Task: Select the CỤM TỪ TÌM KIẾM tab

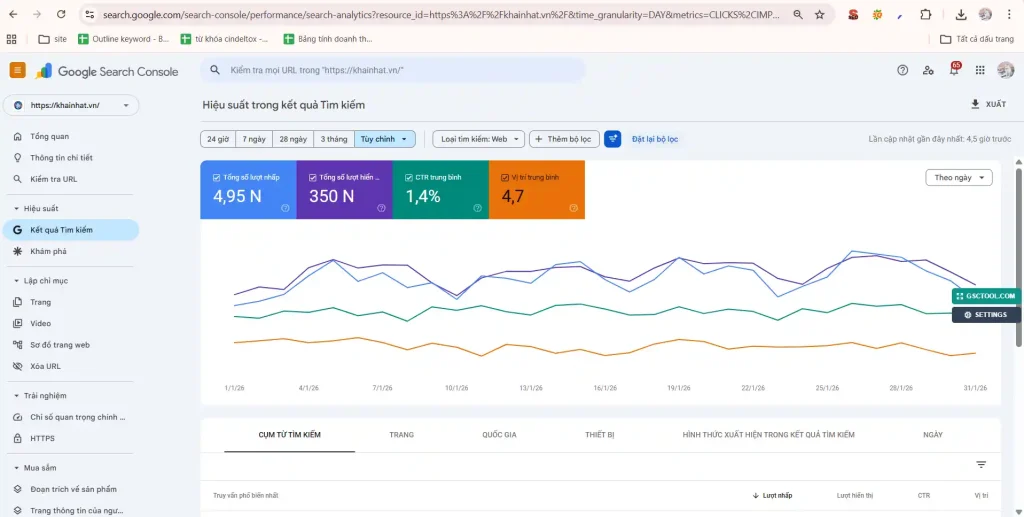Action: (x=289, y=435)
